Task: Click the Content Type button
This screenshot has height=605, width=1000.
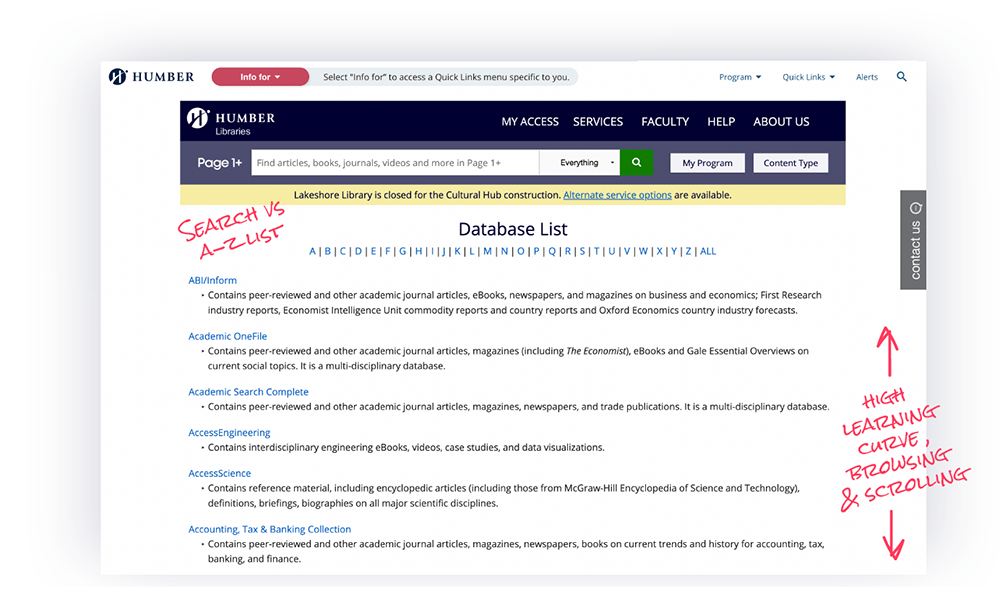Action: click(x=791, y=163)
